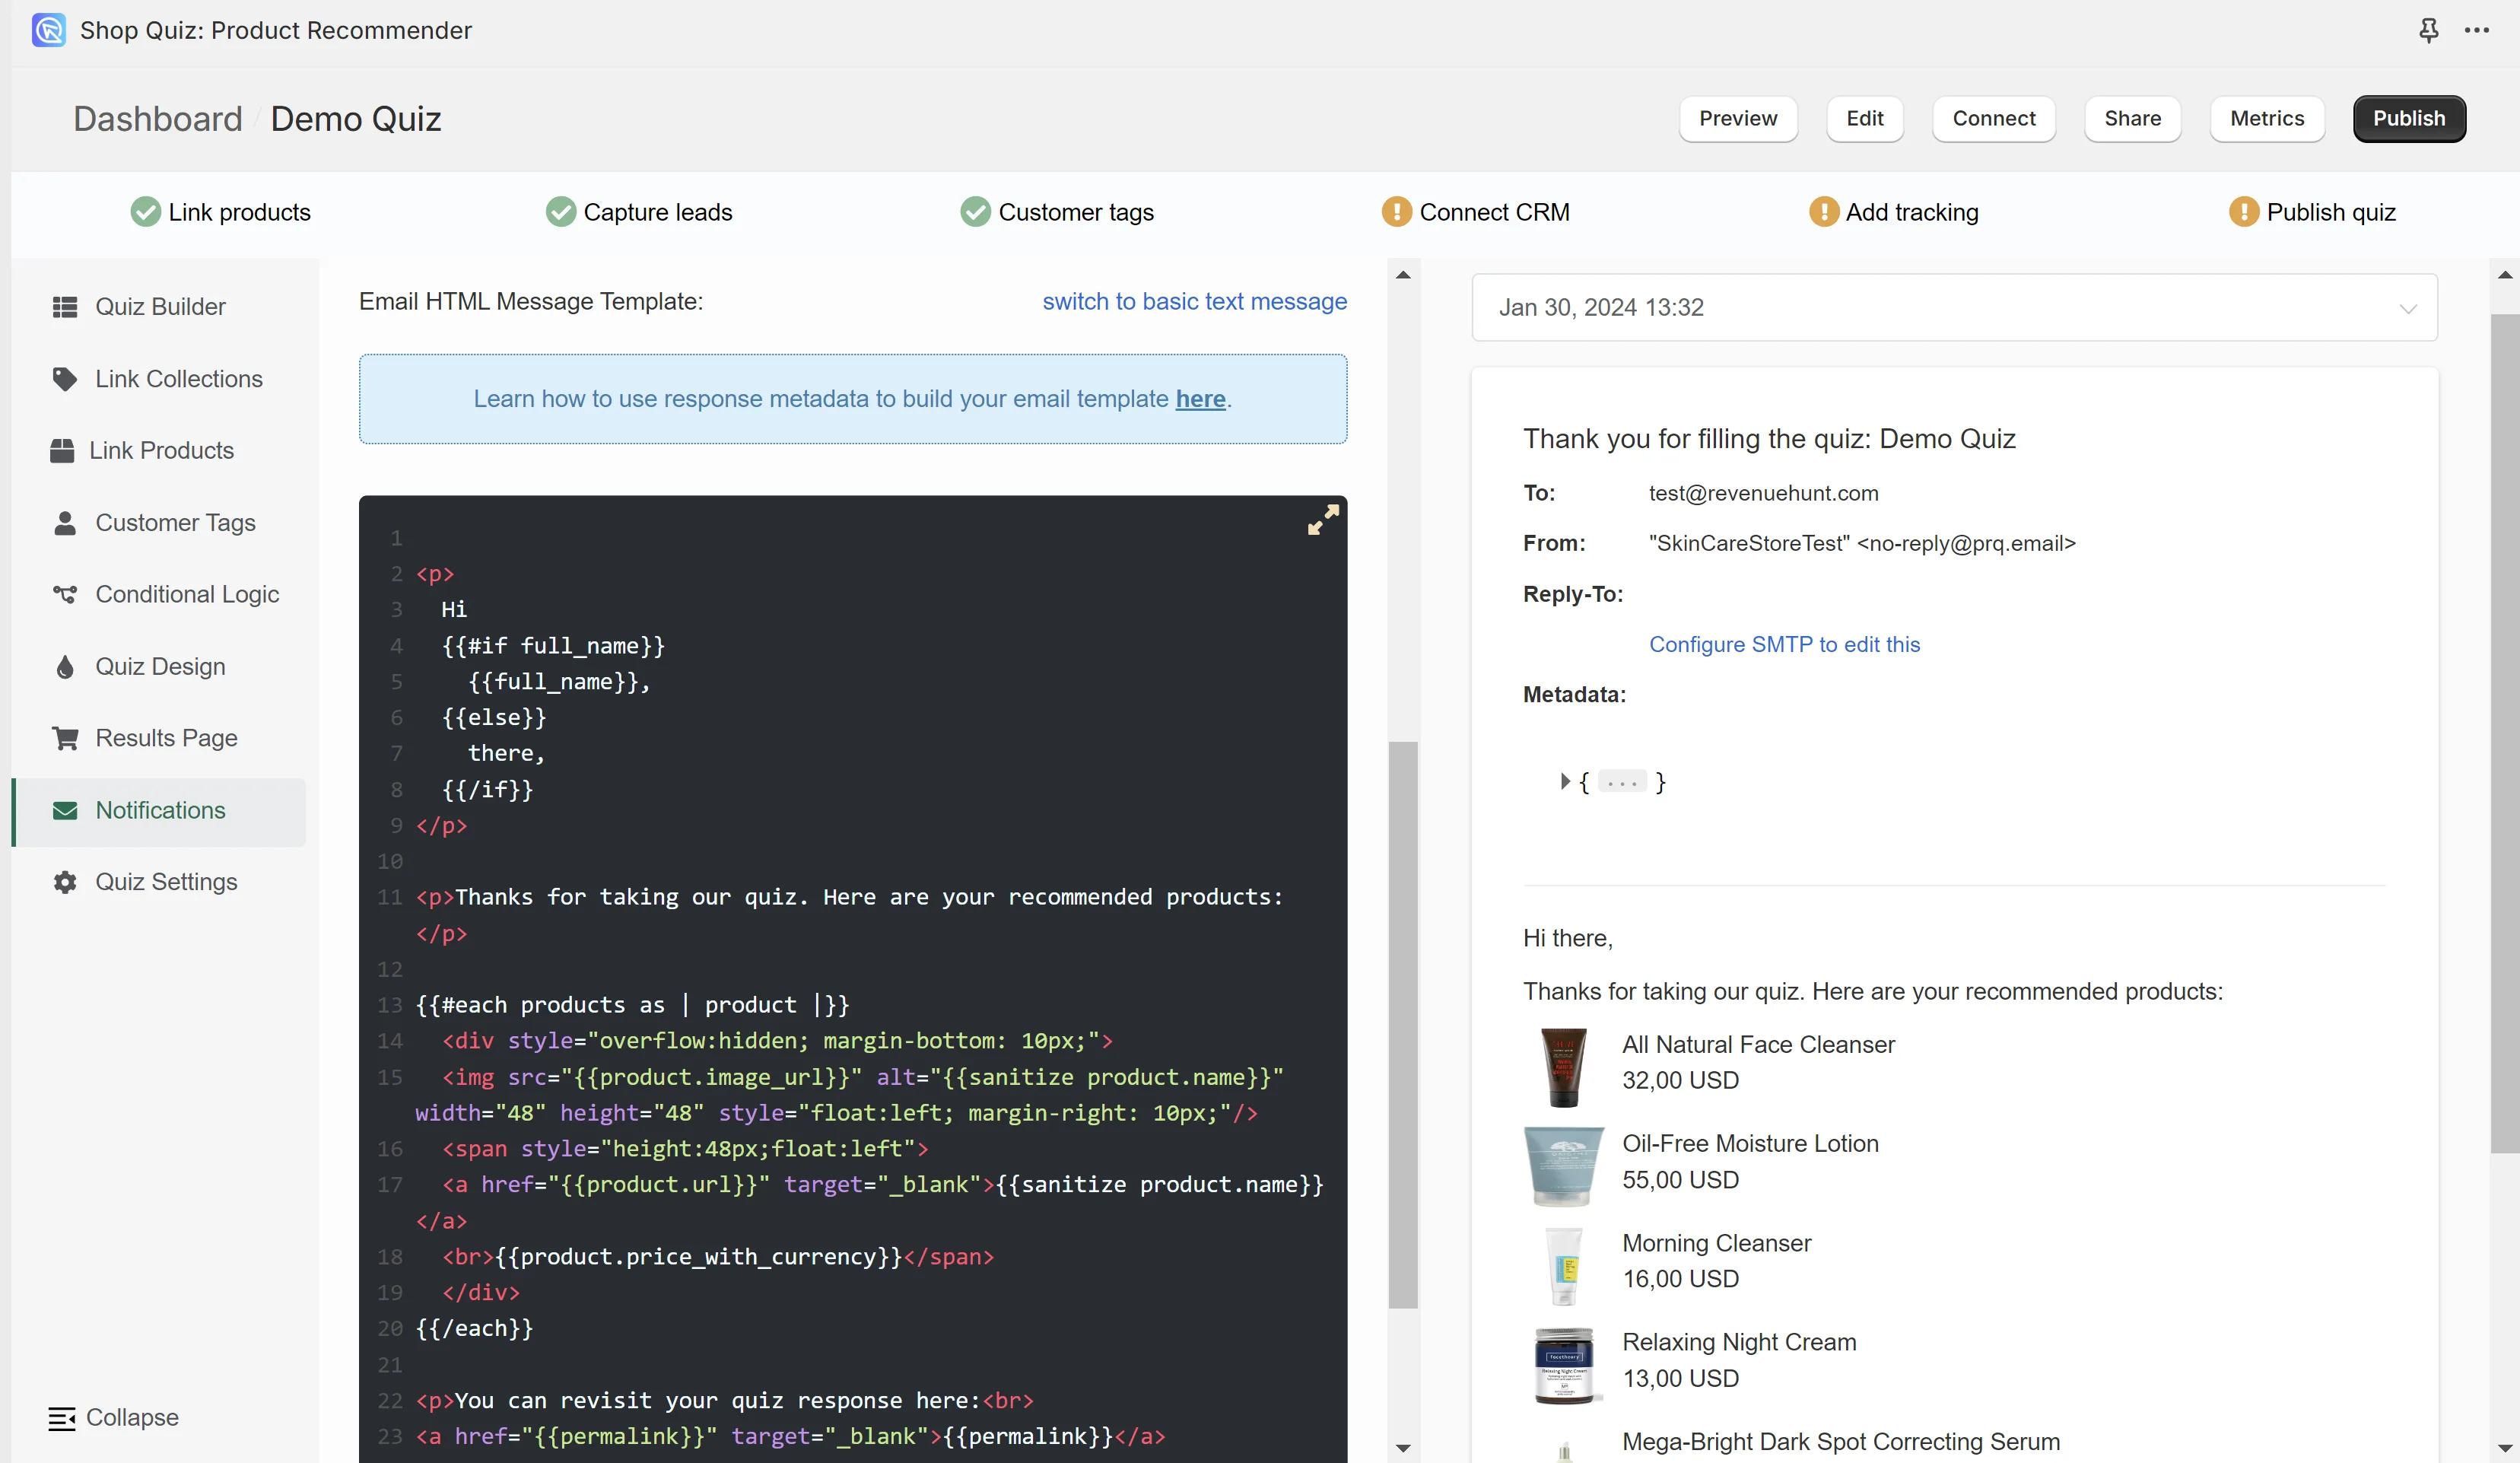
Task: Click green check icon for Customer tags
Action: 975,212
